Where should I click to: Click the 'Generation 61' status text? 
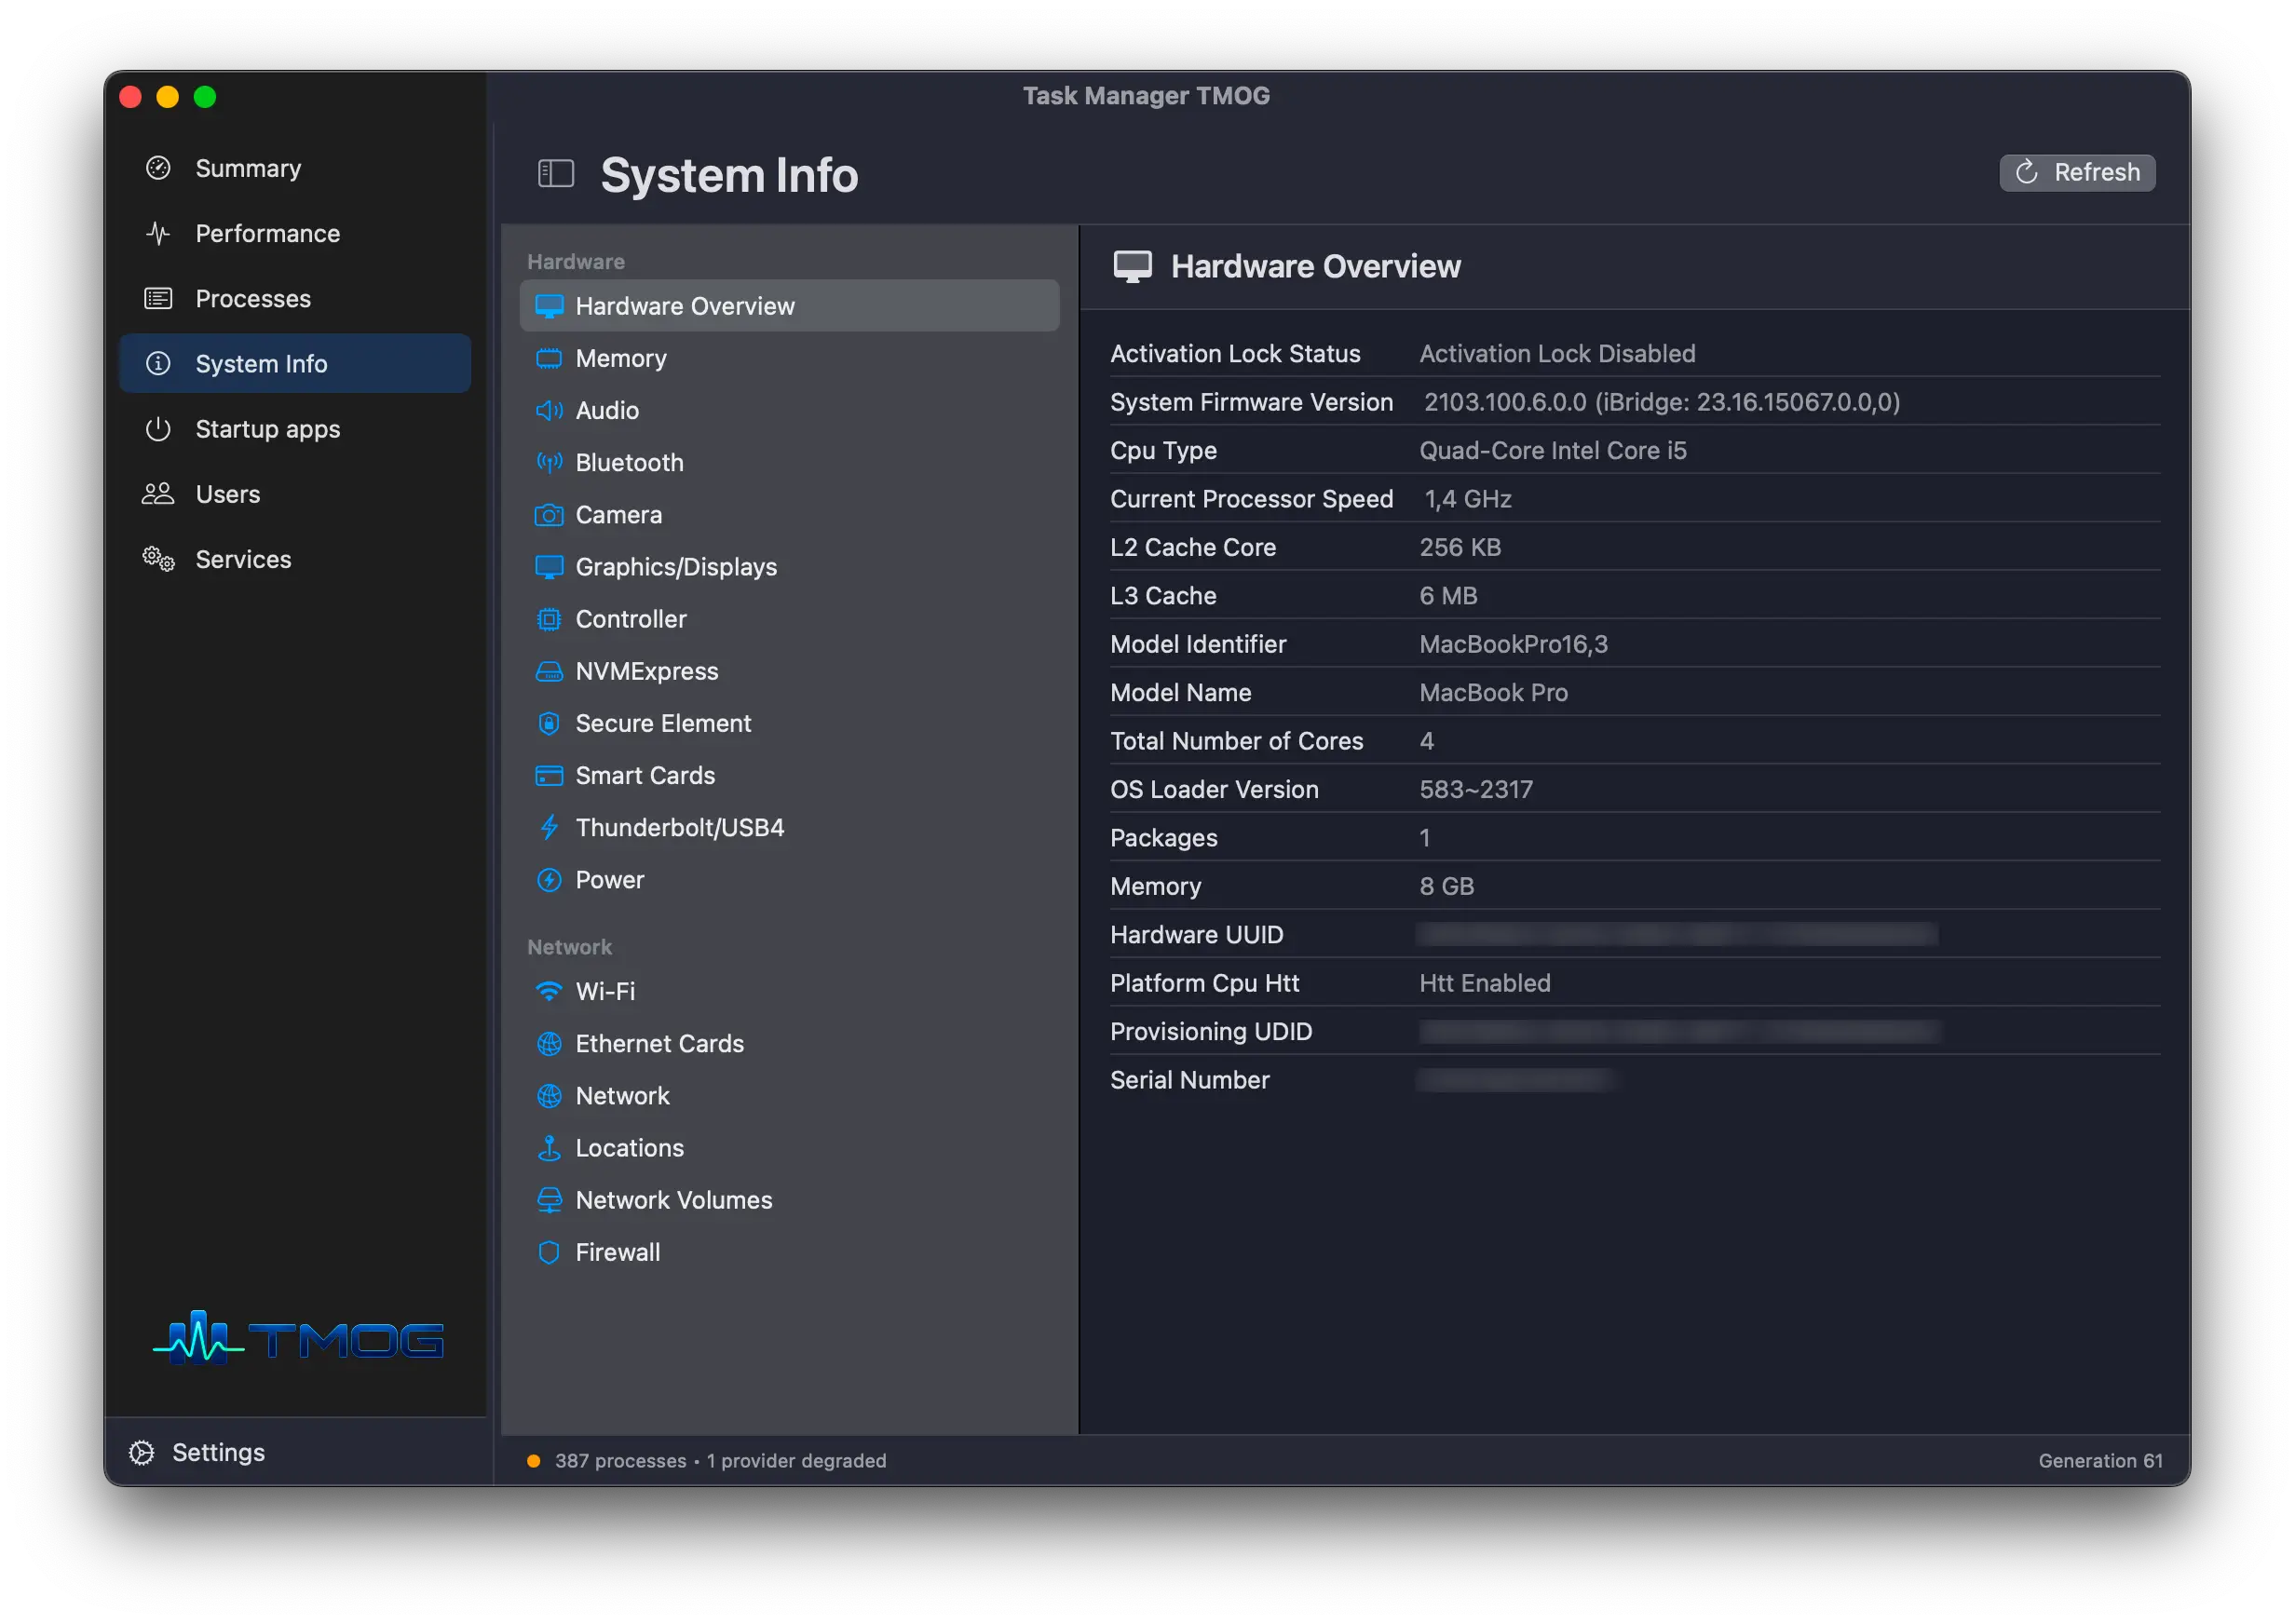[2100, 1461]
